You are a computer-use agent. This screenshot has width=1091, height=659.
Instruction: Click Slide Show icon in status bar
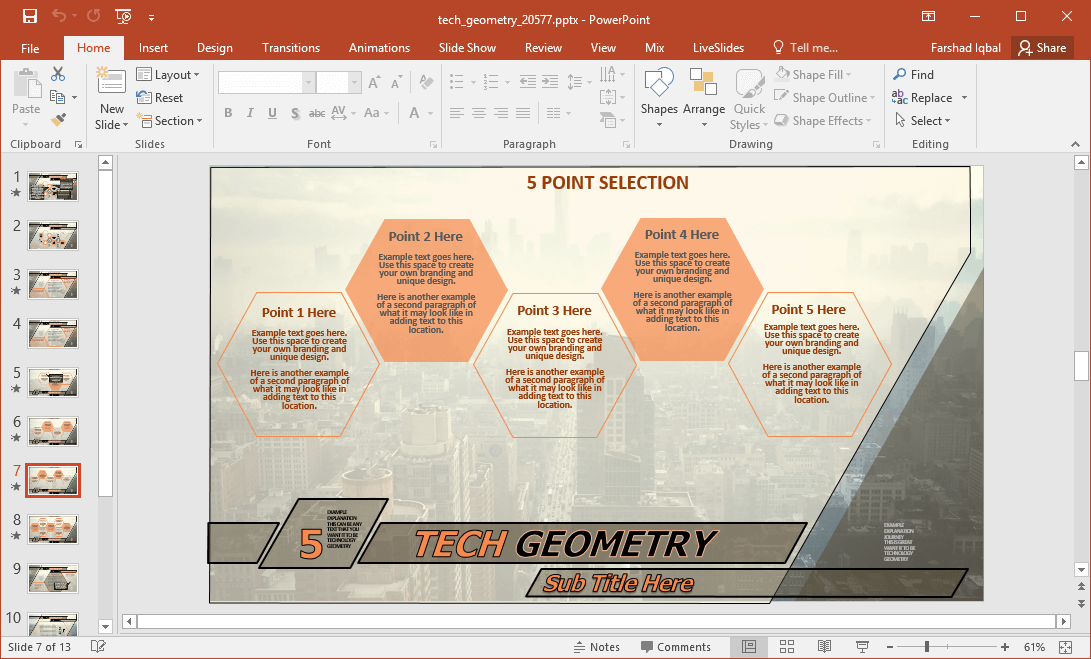[862, 647]
